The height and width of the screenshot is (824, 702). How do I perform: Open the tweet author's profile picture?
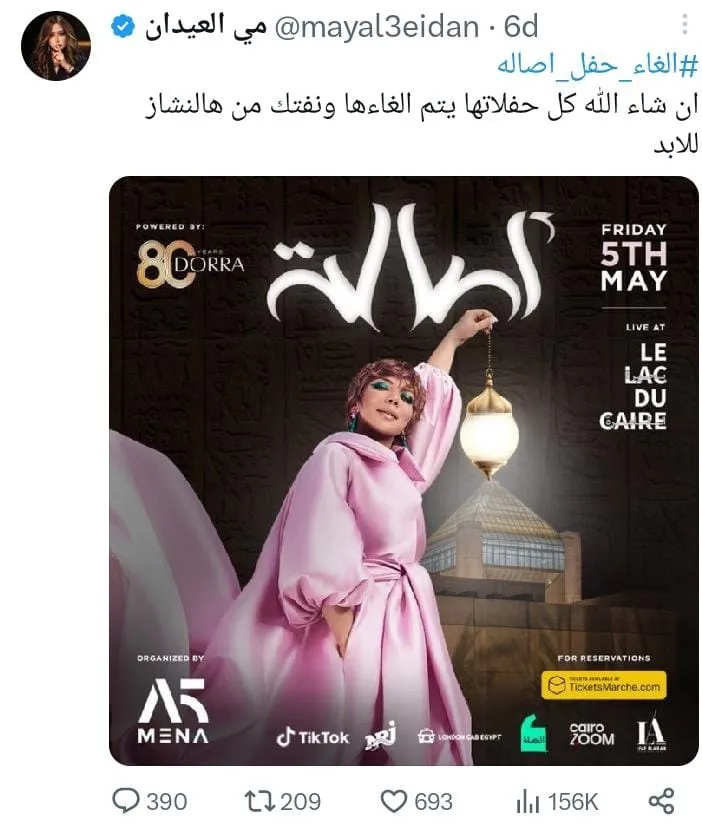point(56,46)
